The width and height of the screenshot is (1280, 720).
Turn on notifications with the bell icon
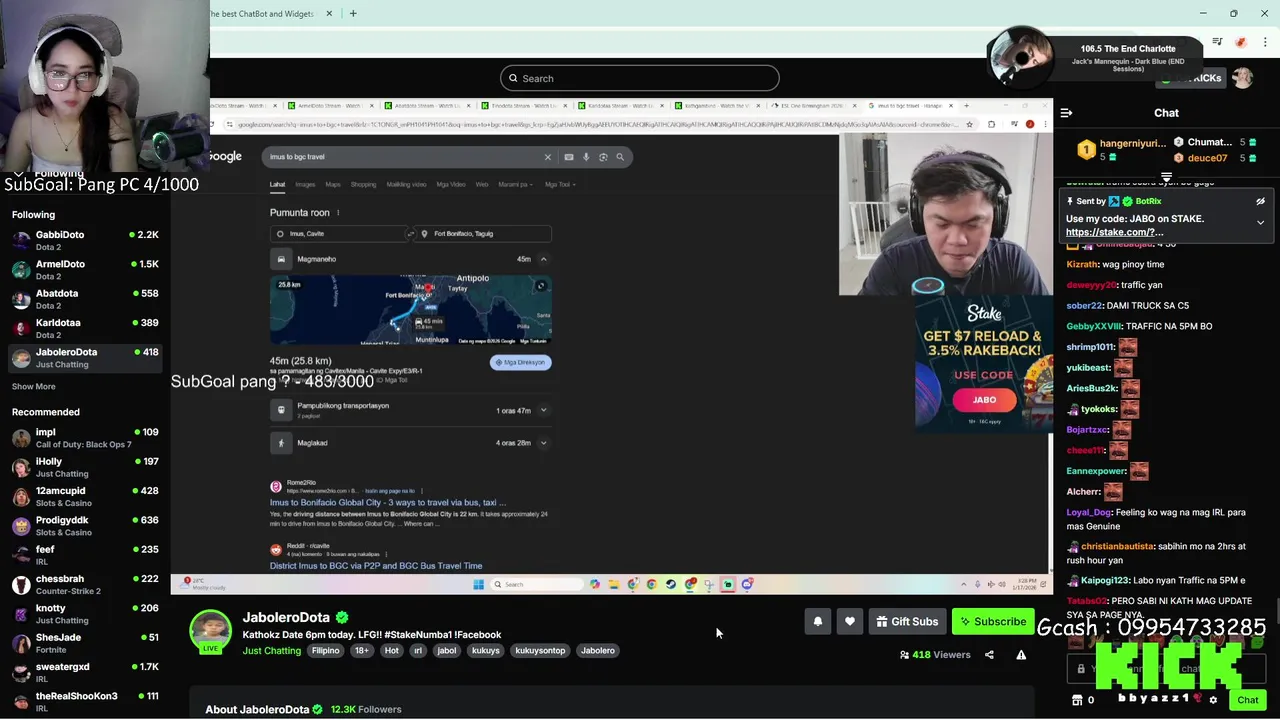pyautogui.click(x=818, y=622)
